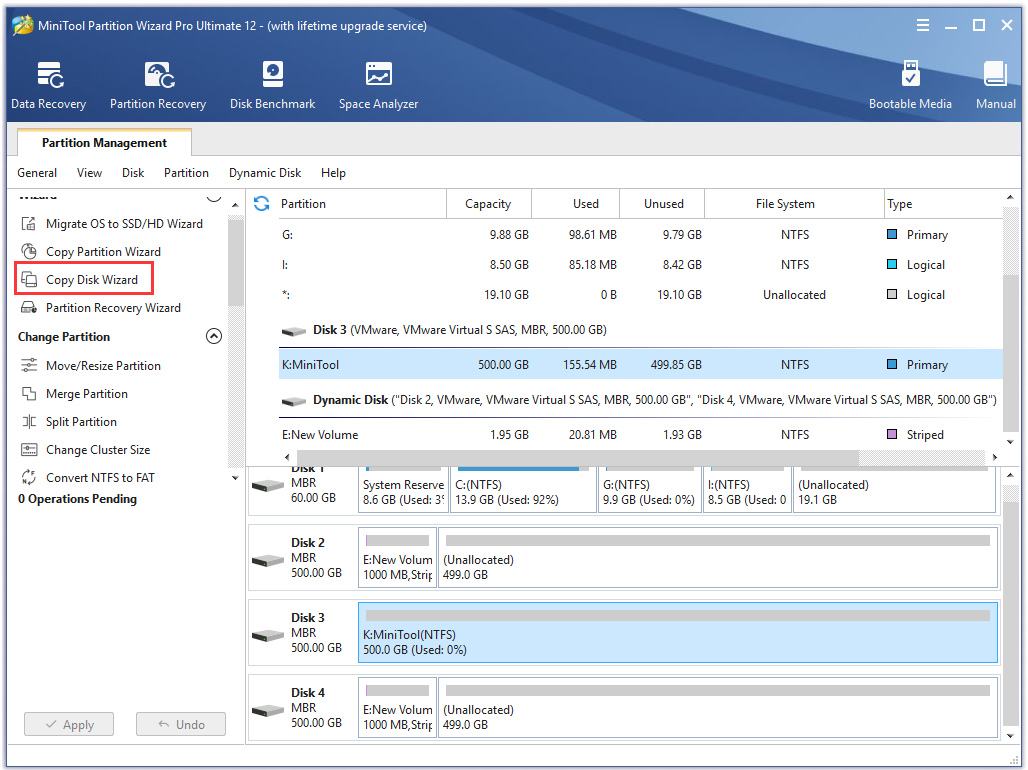Select Migrate OS to SSD/HD Wizard
This screenshot has width=1028, height=770.
(111, 224)
